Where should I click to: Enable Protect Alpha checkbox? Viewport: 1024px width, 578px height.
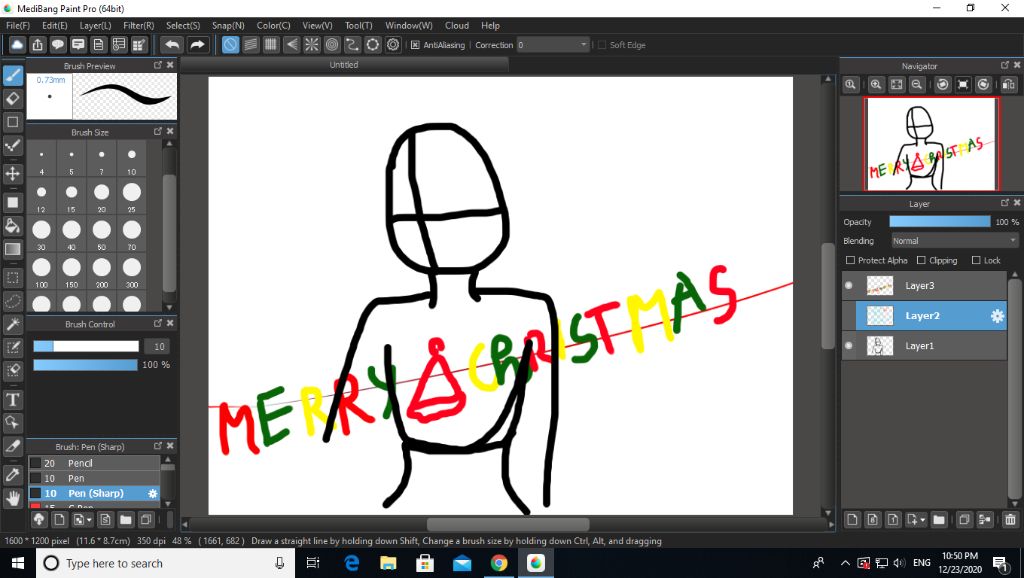[850, 260]
